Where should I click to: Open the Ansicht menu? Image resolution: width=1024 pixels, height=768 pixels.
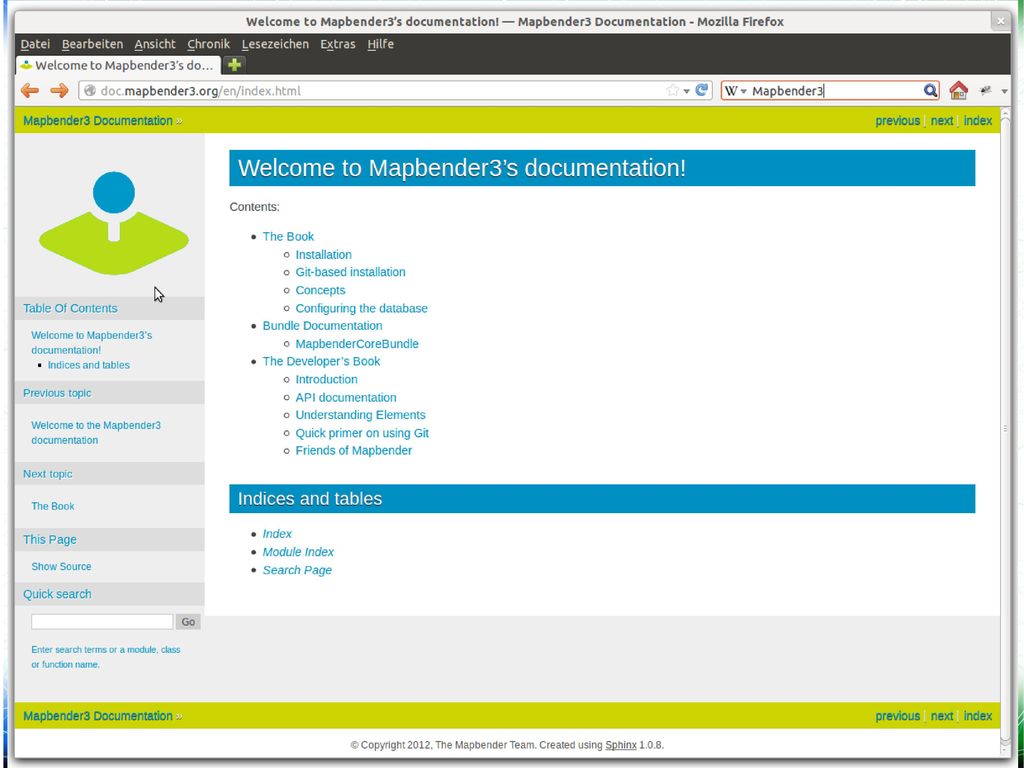pos(155,44)
